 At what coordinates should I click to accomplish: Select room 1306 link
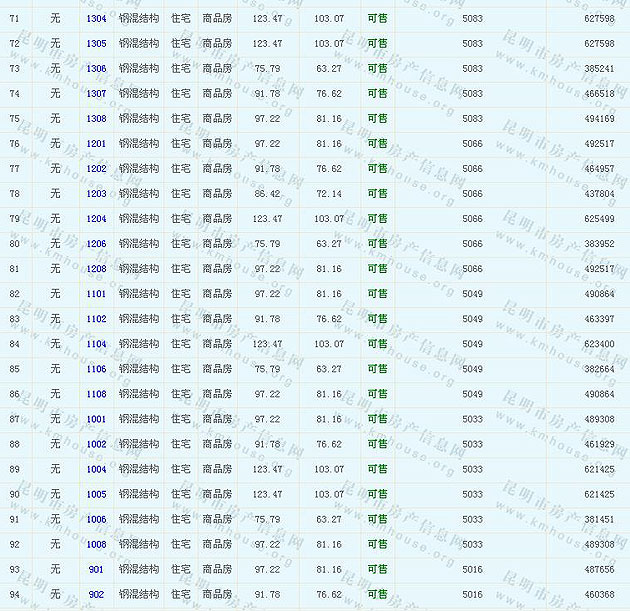[x=96, y=69]
